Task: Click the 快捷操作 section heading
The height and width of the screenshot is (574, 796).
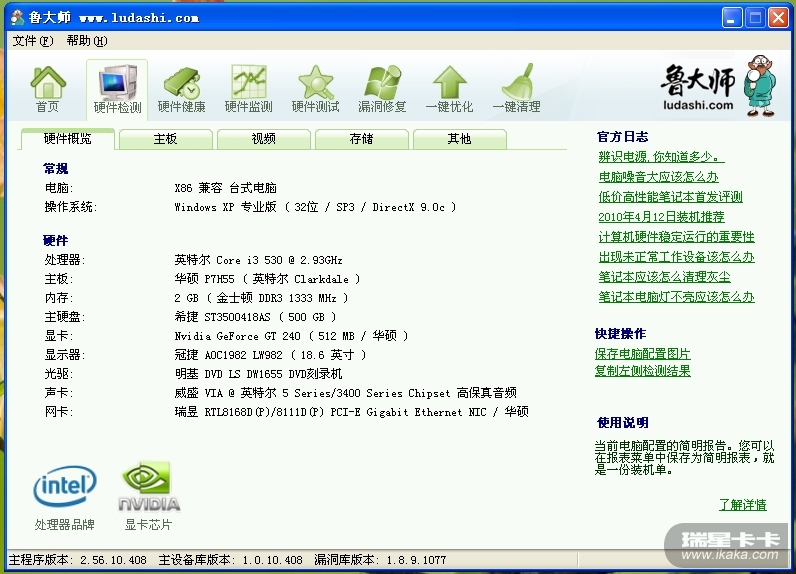Action: click(x=620, y=333)
